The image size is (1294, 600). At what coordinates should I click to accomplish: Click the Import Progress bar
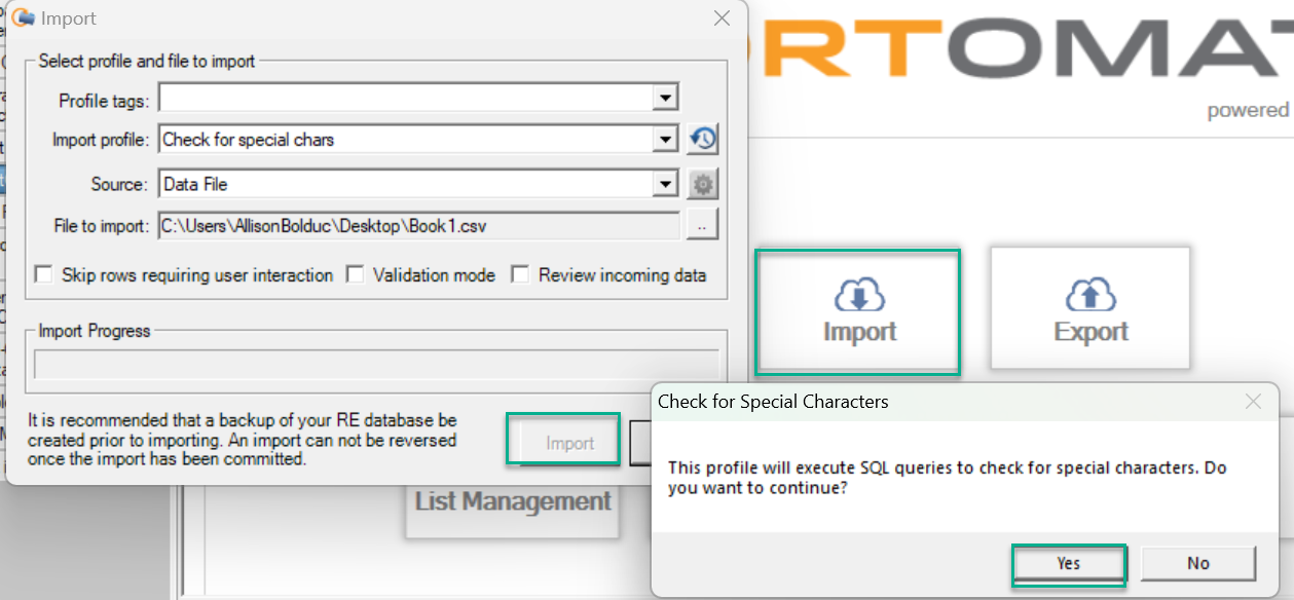point(376,364)
